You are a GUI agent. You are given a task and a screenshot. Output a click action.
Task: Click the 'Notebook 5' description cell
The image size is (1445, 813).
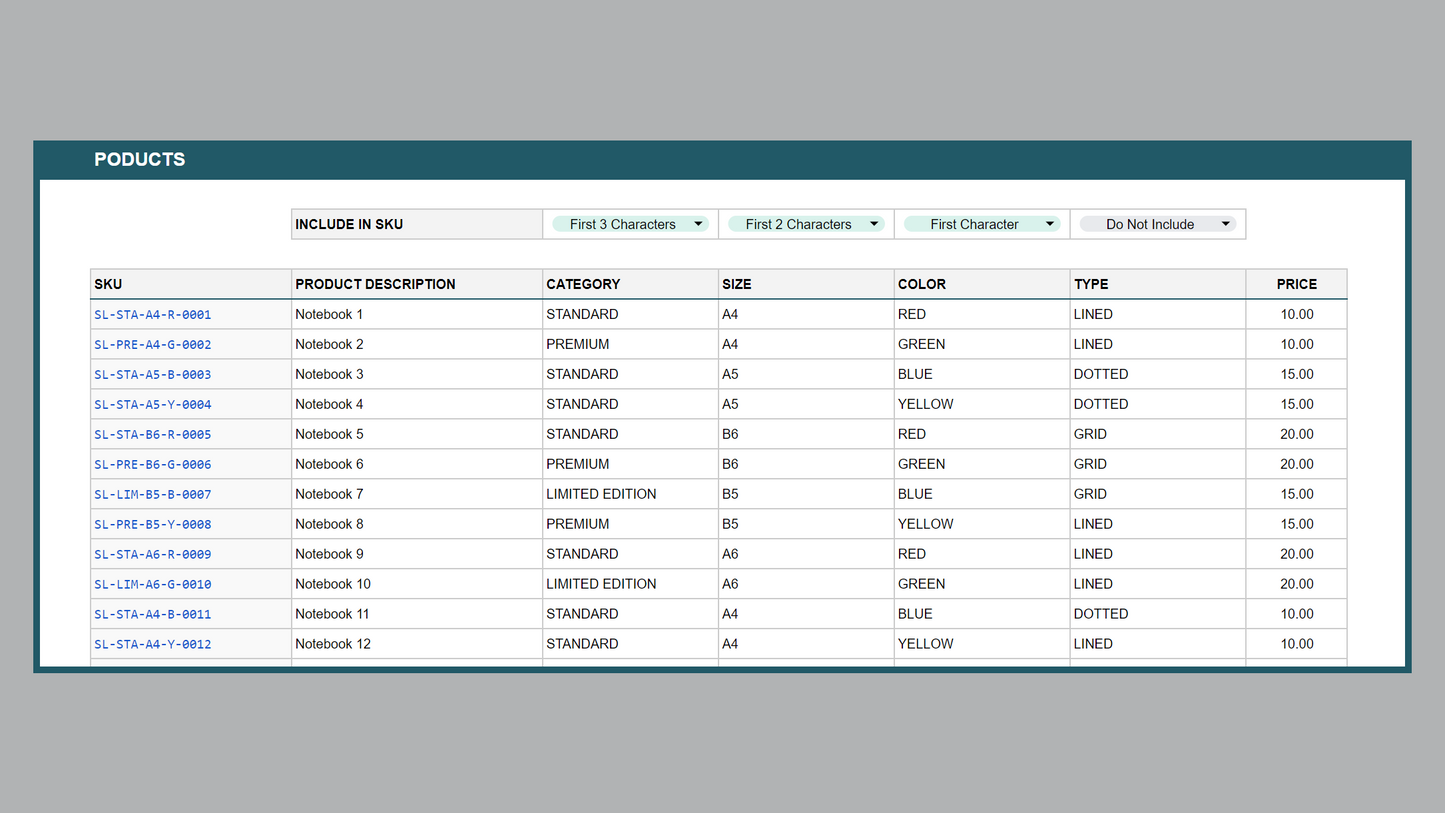coord(330,434)
